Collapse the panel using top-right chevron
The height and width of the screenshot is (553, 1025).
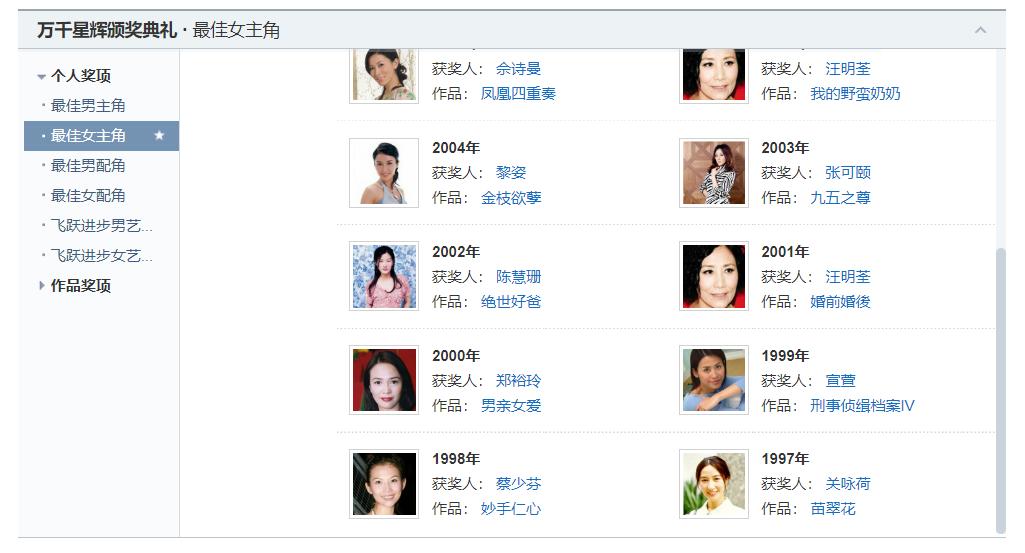coord(980,30)
